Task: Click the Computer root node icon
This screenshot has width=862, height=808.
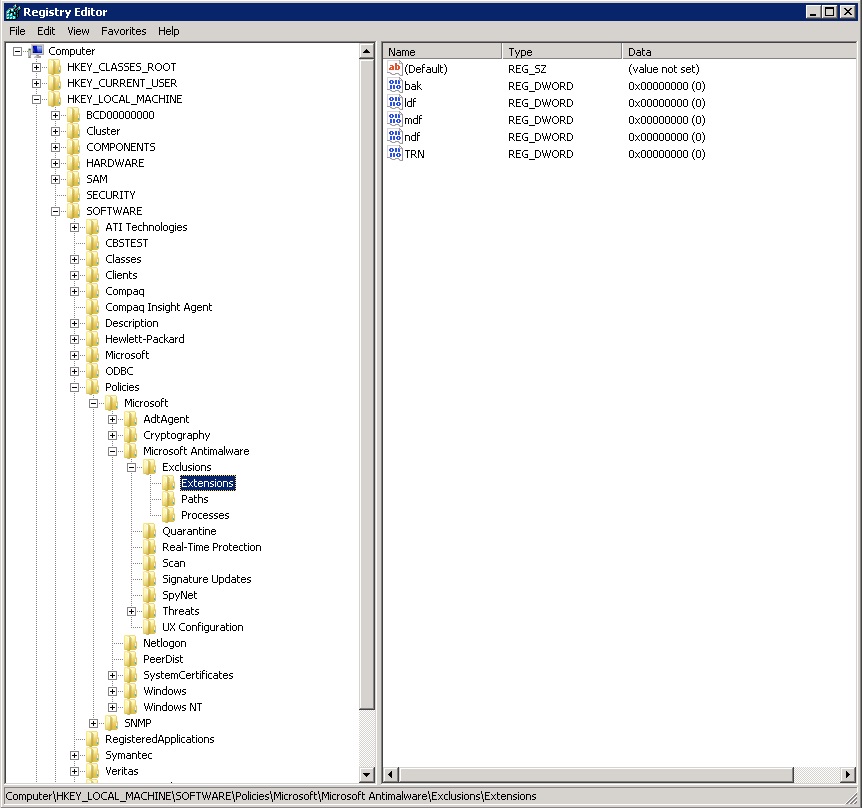Action: [x=37, y=51]
